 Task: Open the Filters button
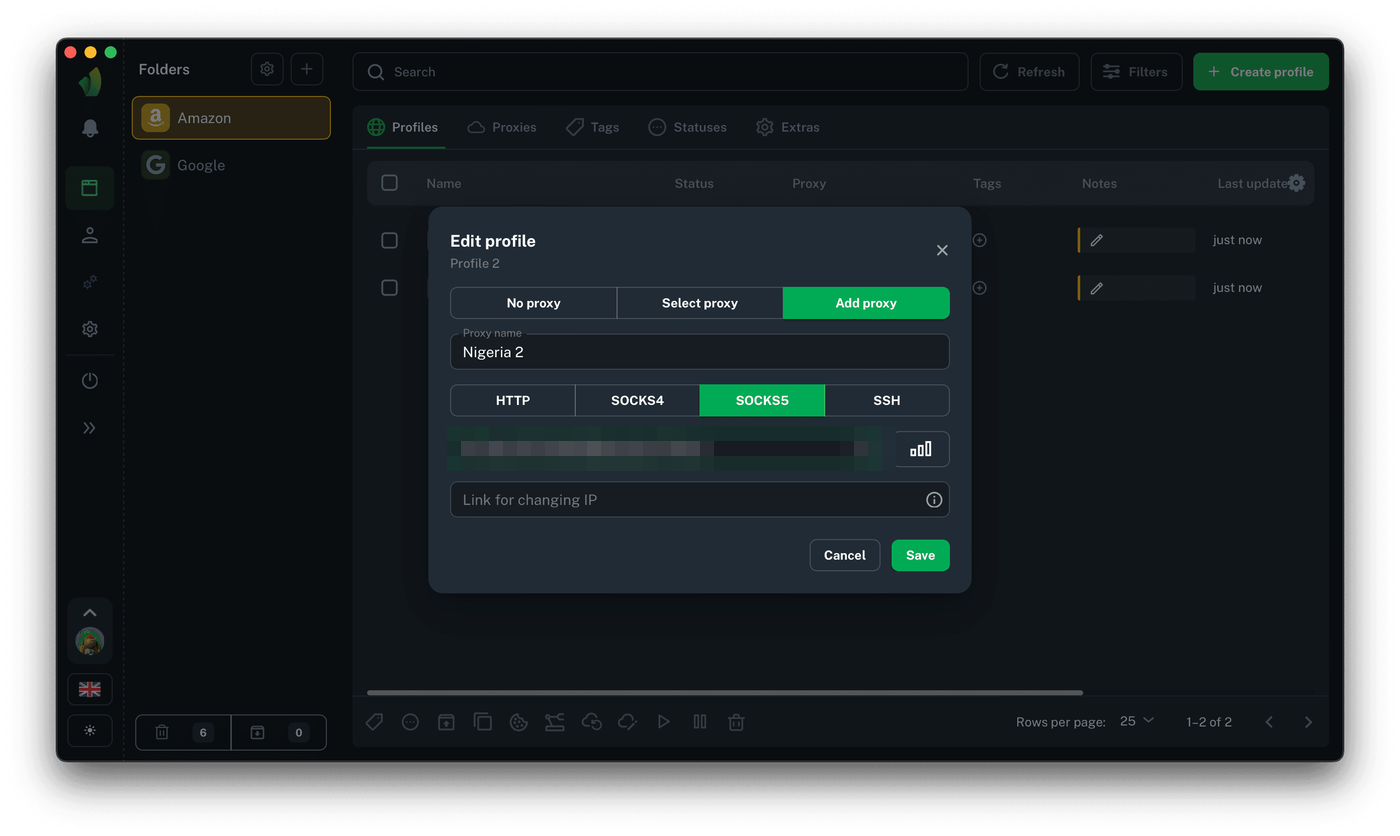click(x=1136, y=72)
